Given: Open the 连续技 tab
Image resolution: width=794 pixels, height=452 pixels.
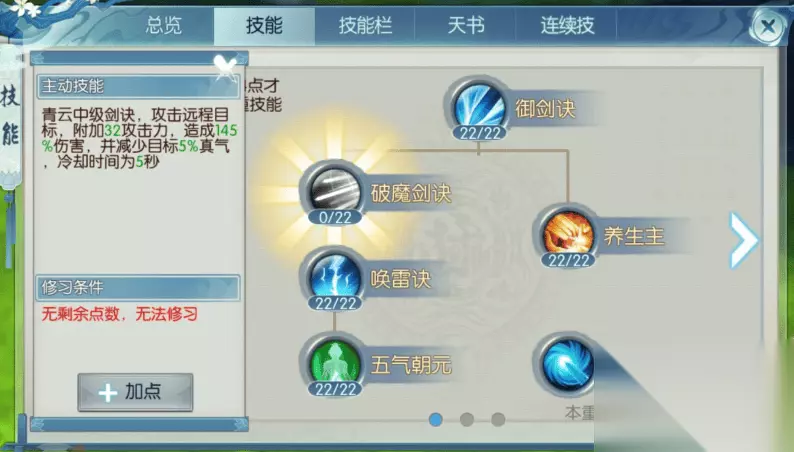Looking at the screenshot, I should tap(567, 25).
